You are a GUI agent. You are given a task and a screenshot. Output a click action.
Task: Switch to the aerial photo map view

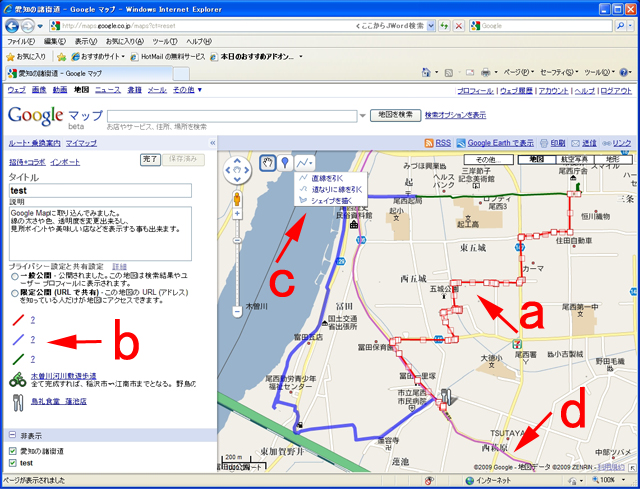click(x=574, y=159)
